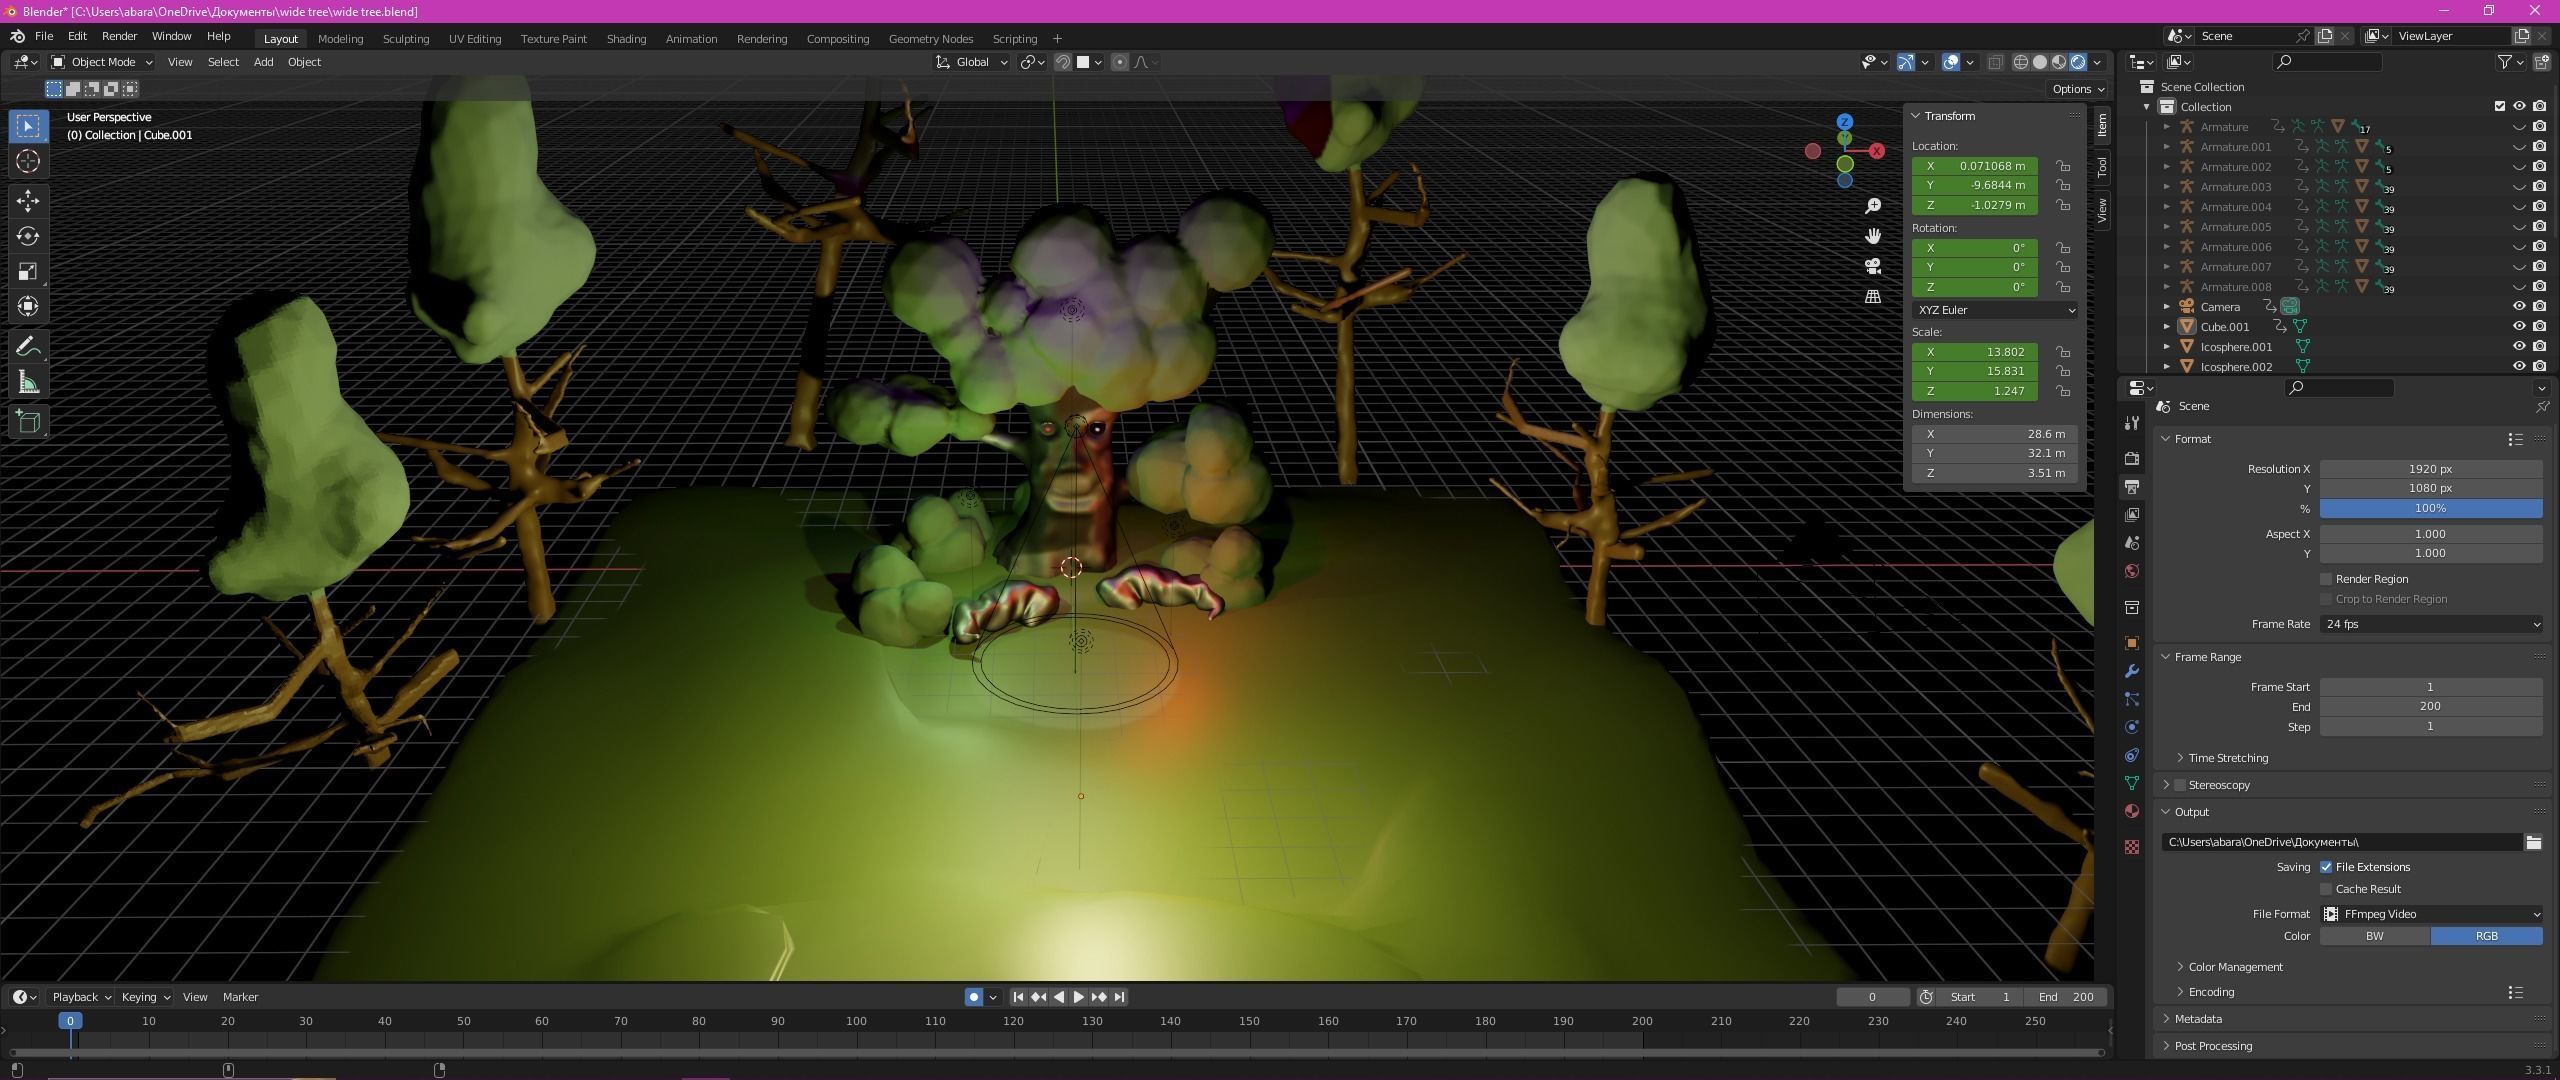
Task: Select the Transform tool
Action: pyautogui.click(x=28, y=306)
